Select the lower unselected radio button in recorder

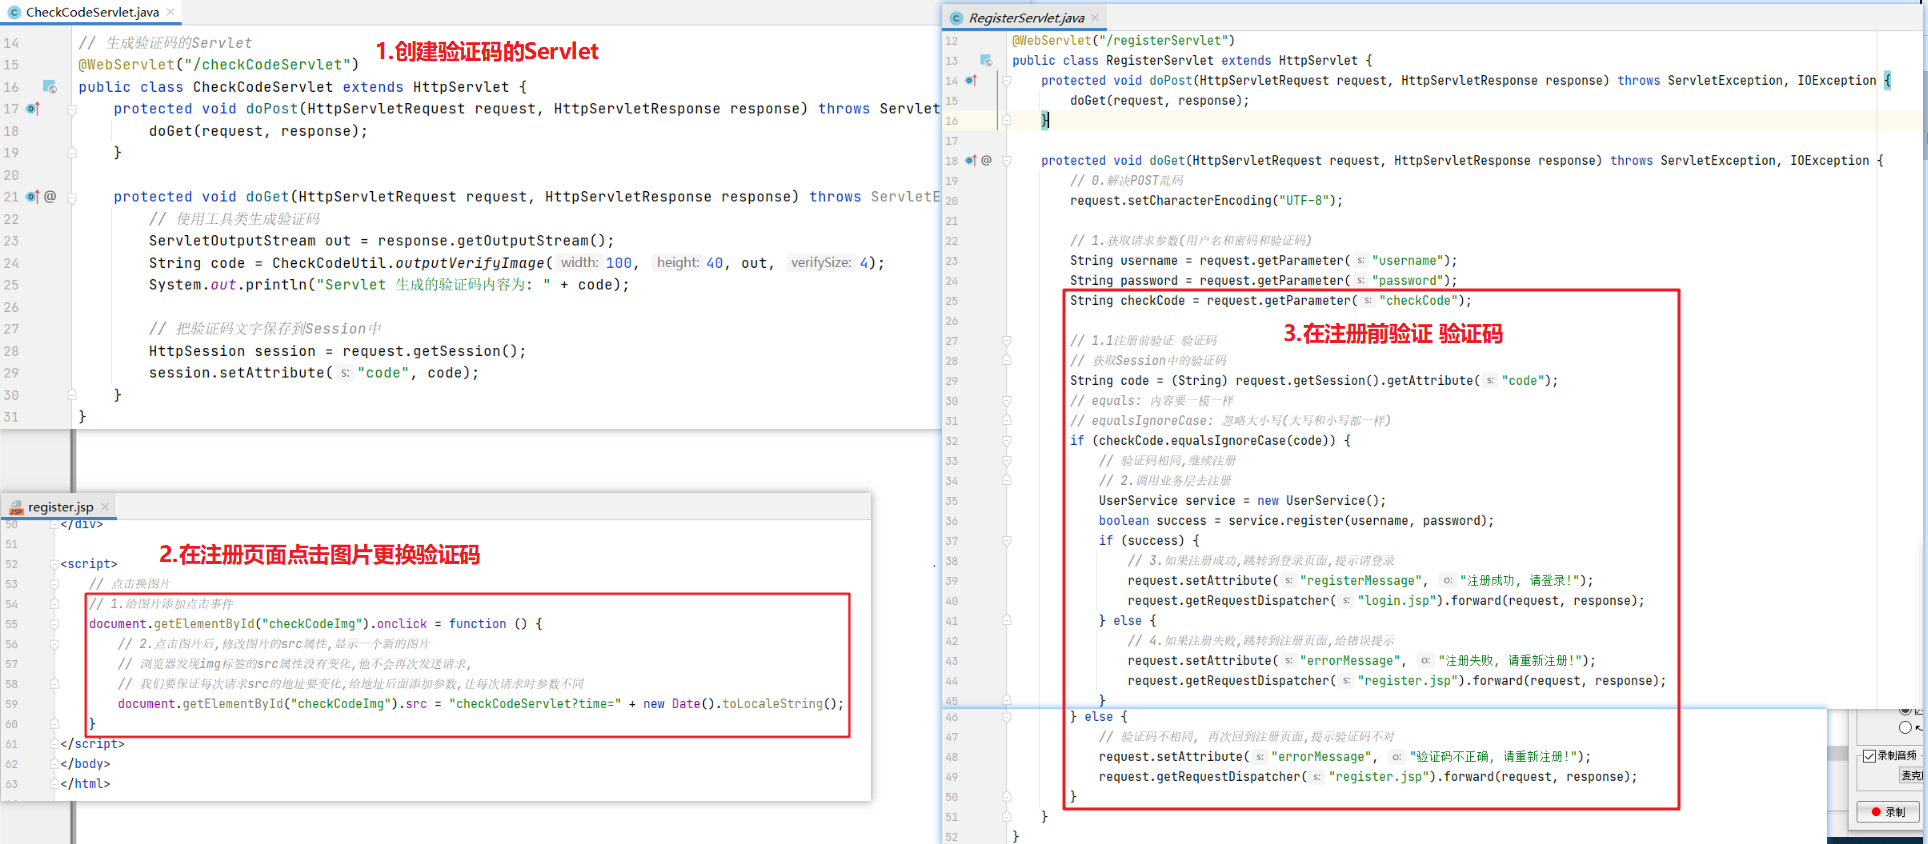1905,728
